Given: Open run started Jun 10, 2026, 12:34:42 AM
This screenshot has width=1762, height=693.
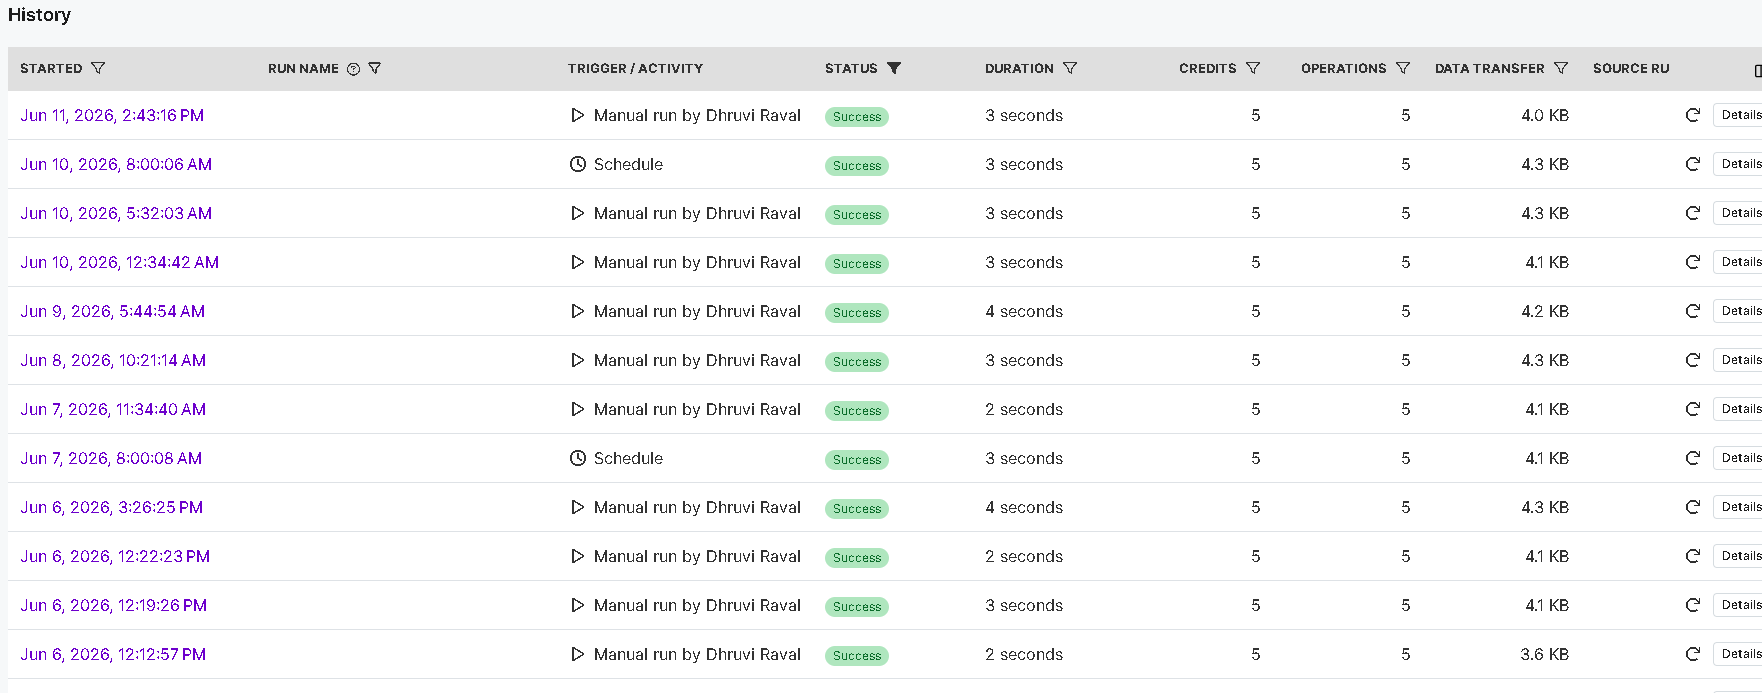Looking at the screenshot, I should (119, 262).
